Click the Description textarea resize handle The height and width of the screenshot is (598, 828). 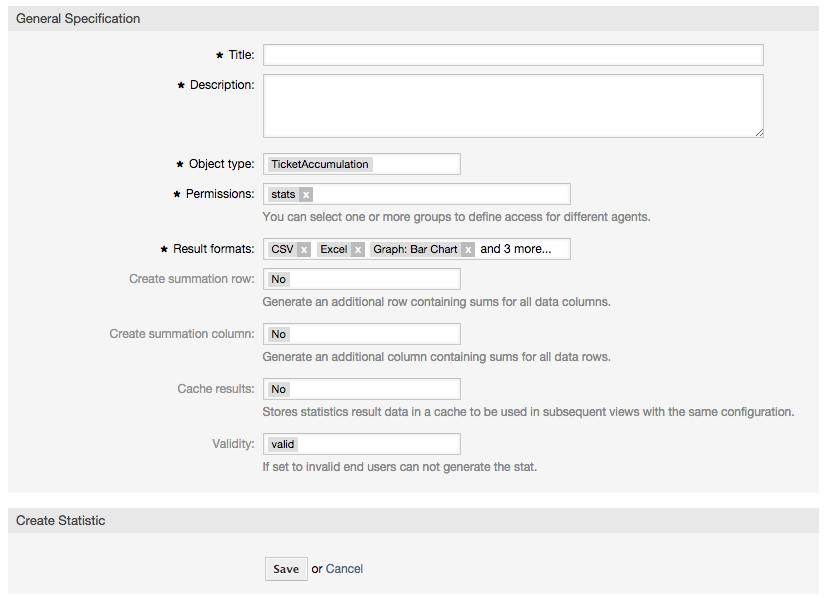[x=759, y=132]
